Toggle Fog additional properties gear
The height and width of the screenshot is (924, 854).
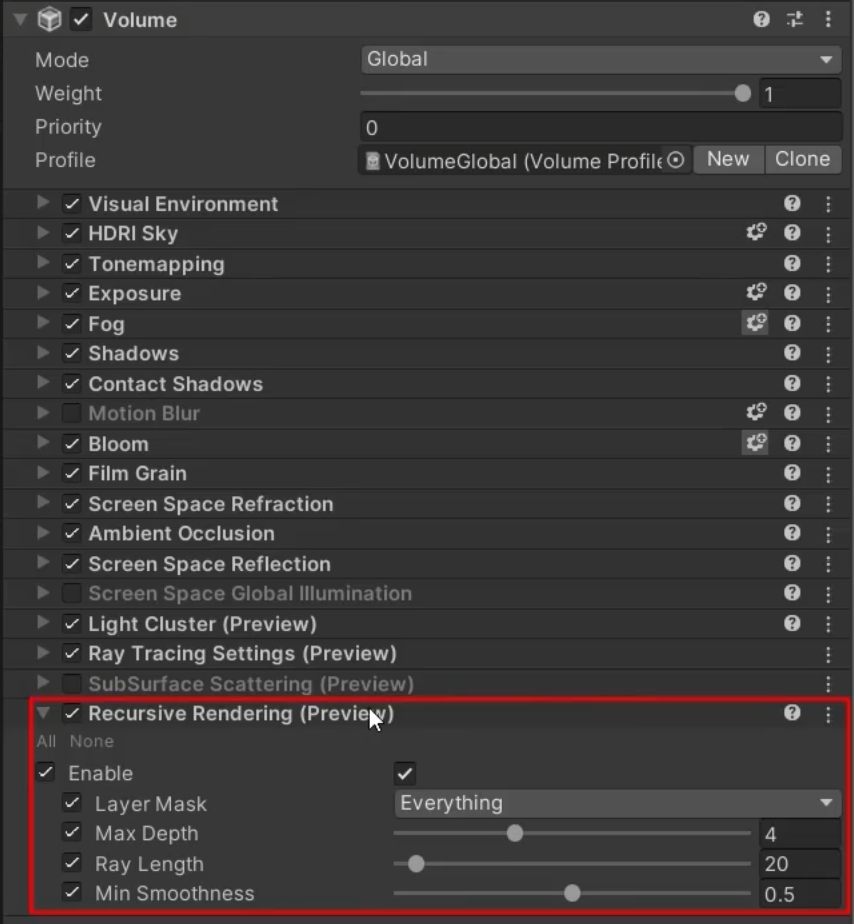pos(755,323)
